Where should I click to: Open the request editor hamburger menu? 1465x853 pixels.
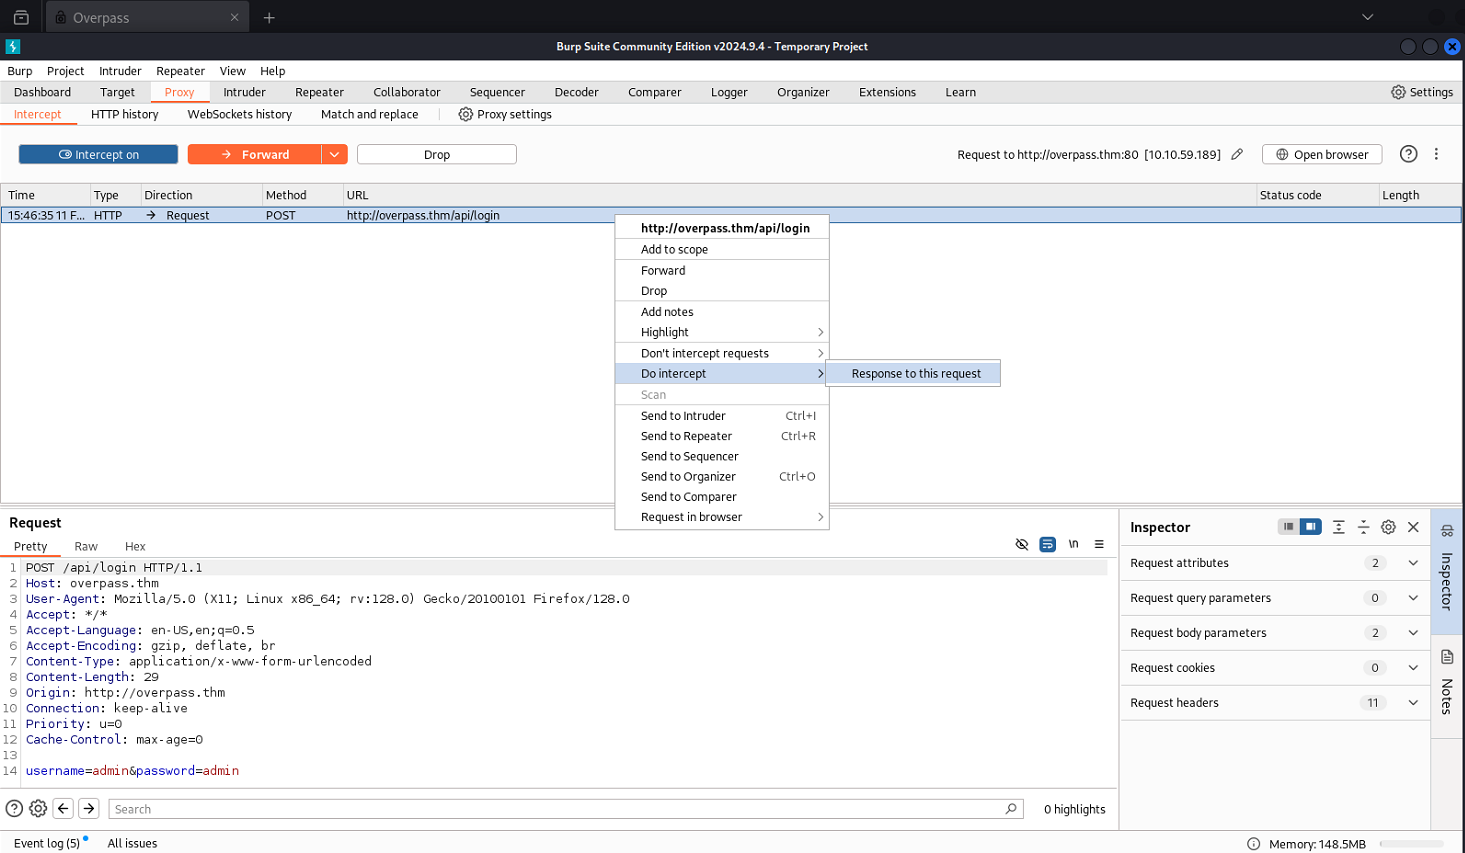point(1099,545)
